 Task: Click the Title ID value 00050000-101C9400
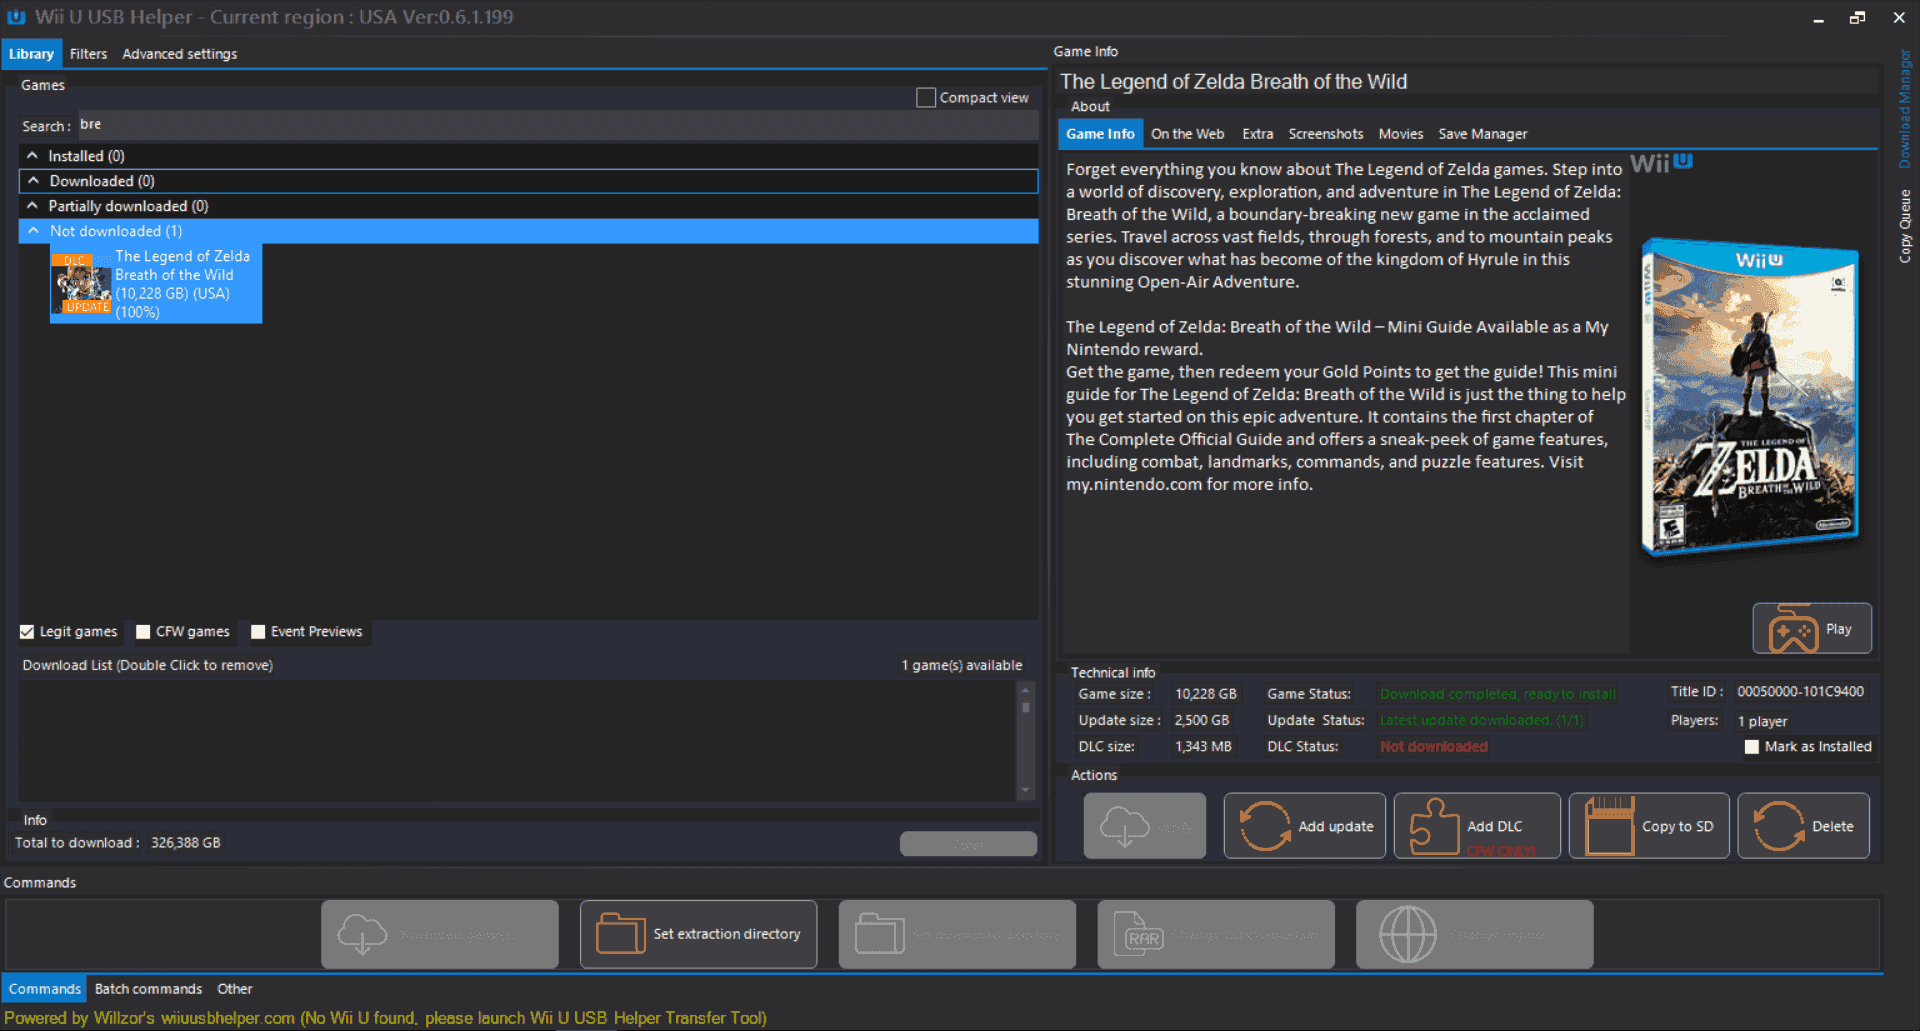pos(1800,692)
